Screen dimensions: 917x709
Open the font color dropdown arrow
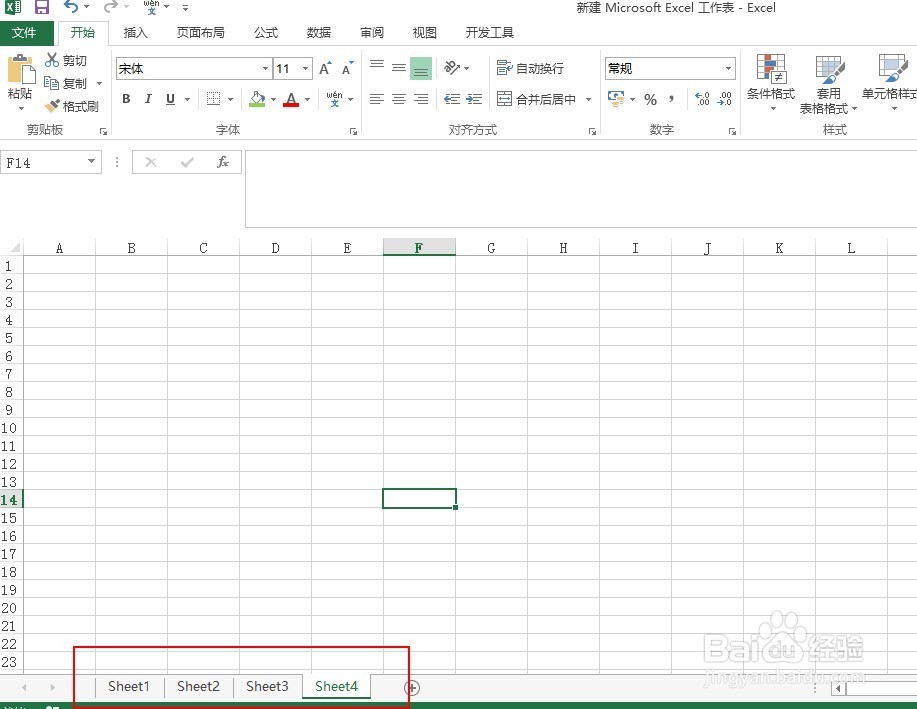(x=307, y=99)
